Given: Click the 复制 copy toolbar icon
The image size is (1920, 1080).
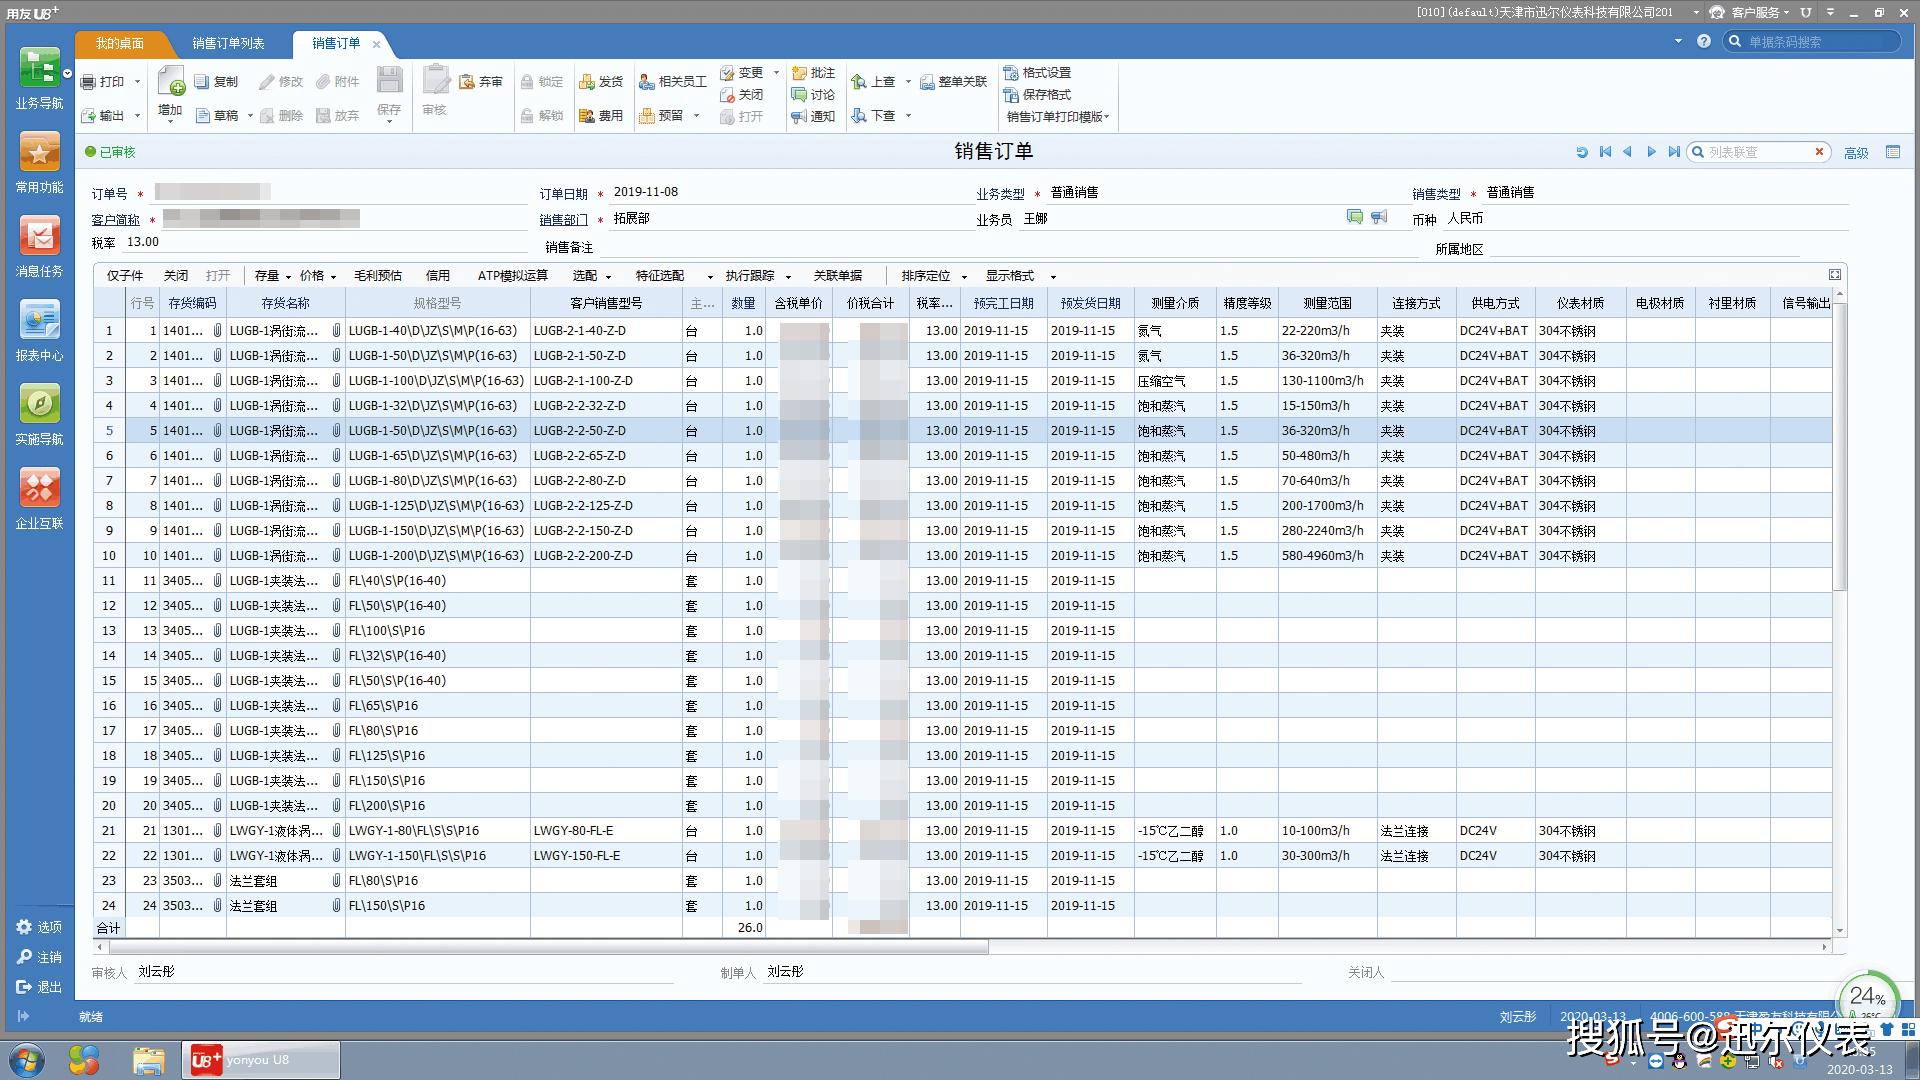Looking at the screenshot, I should pos(203,82).
